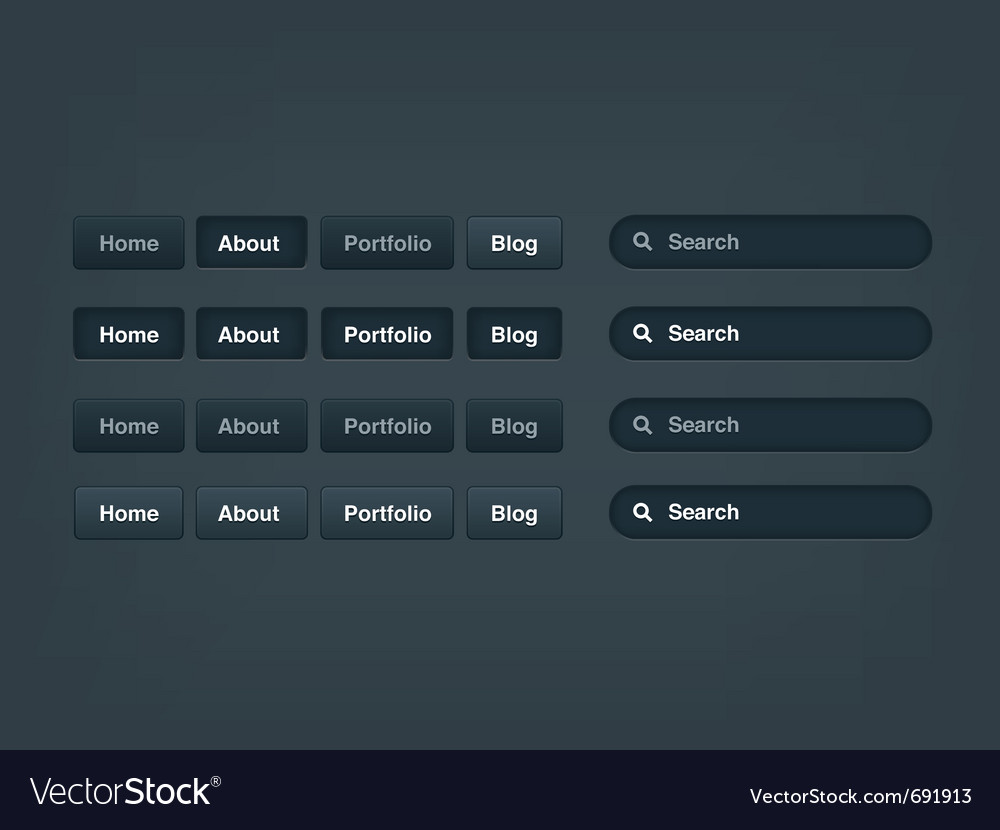The width and height of the screenshot is (1000, 830).
Task: Click the dimmed About button in the third row
Action: [250, 426]
